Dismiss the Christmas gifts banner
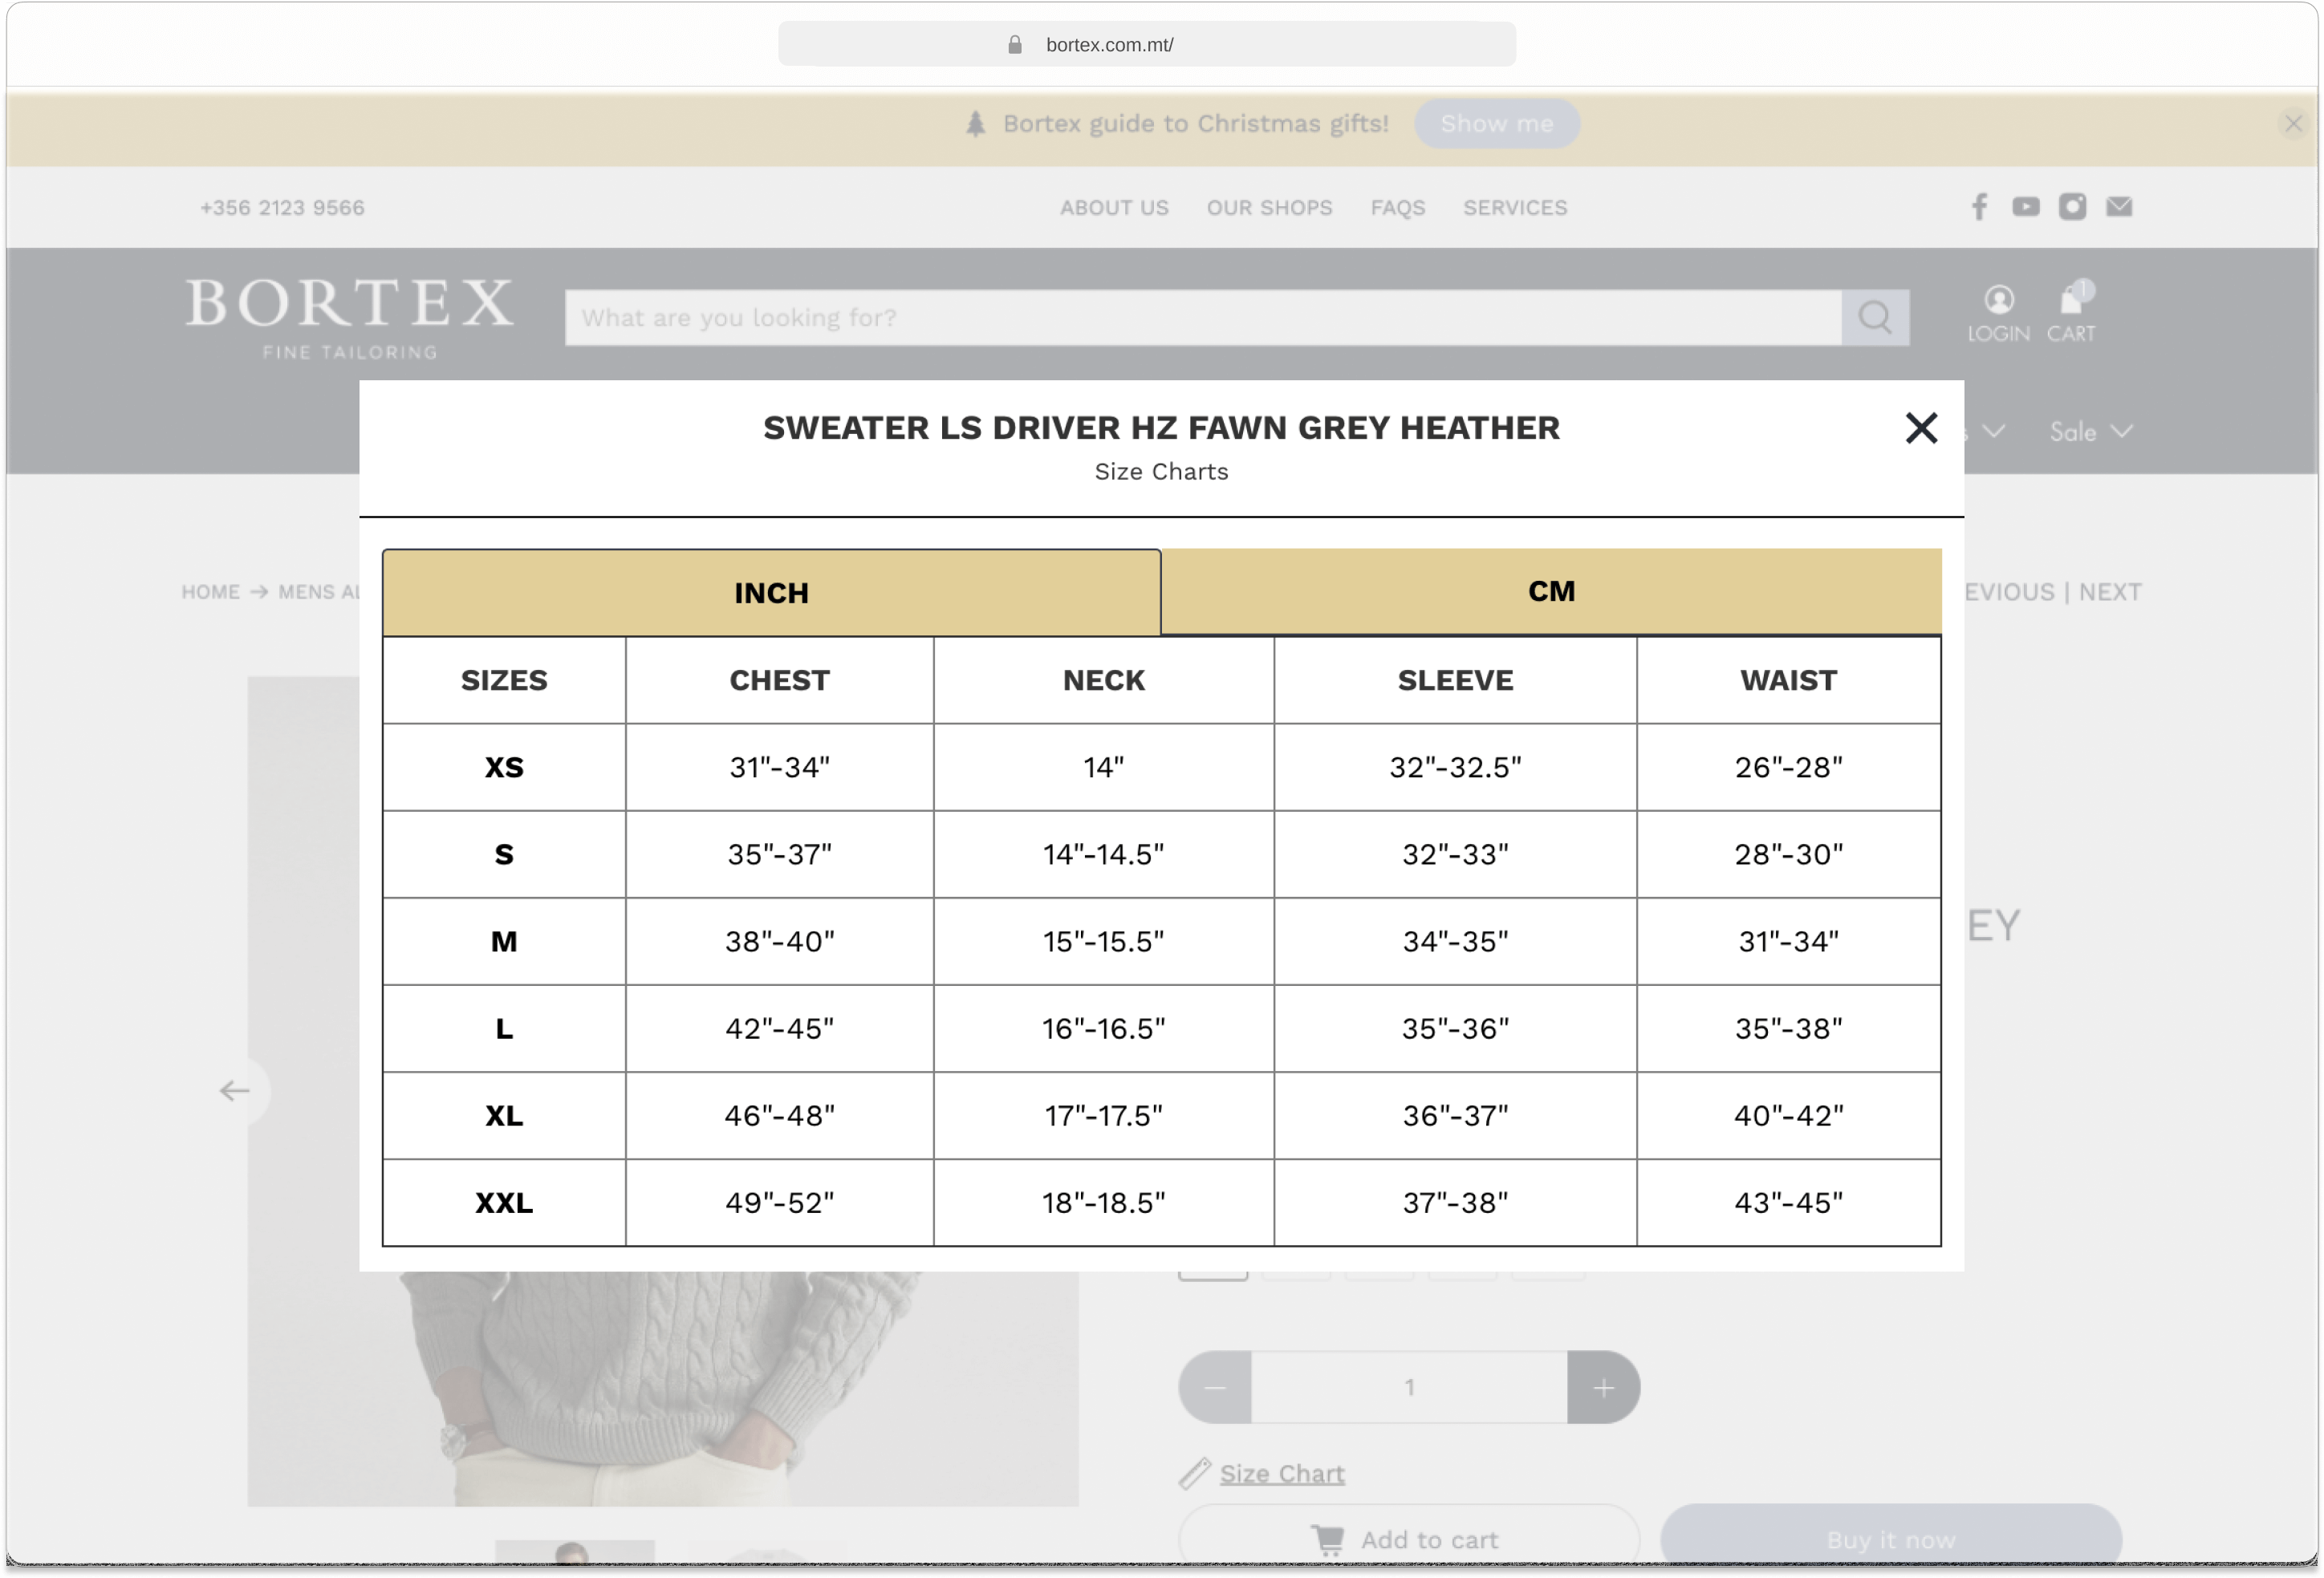2324x1578 pixels. tap(2293, 124)
